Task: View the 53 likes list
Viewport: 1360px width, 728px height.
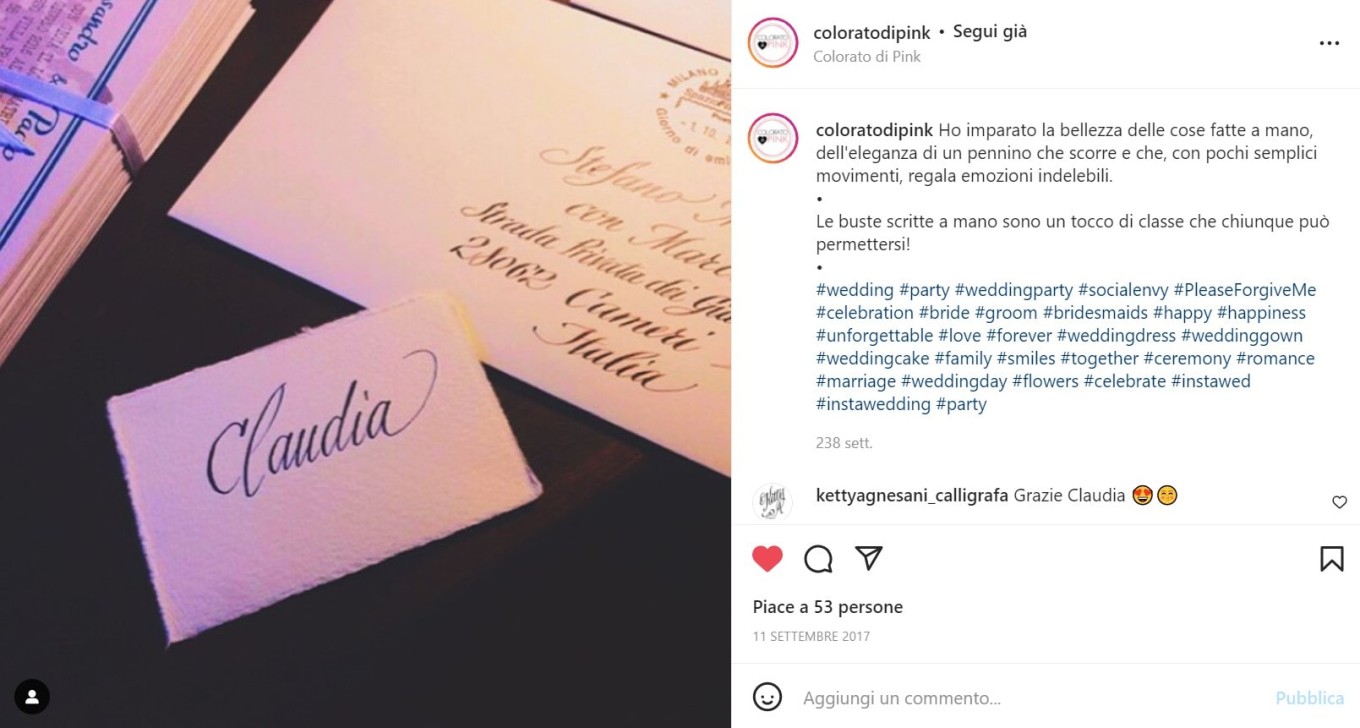Action: (x=828, y=607)
